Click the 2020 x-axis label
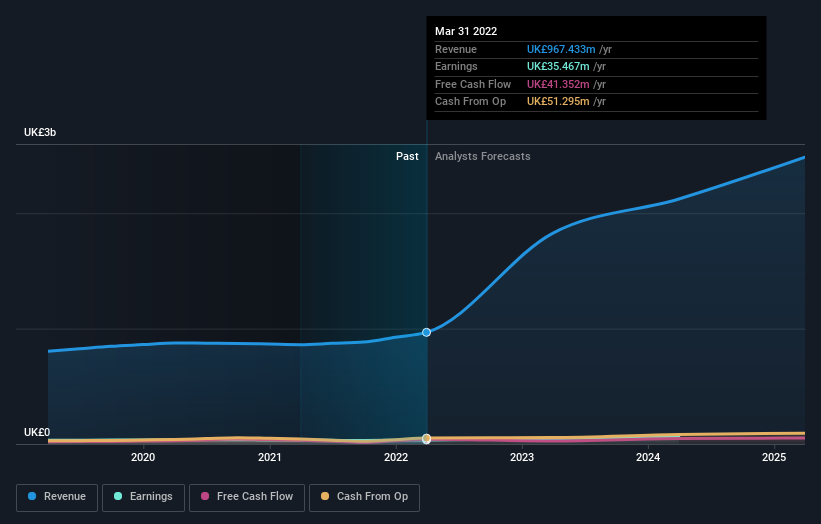This screenshot has width=821, height=524. pos(143,458)
